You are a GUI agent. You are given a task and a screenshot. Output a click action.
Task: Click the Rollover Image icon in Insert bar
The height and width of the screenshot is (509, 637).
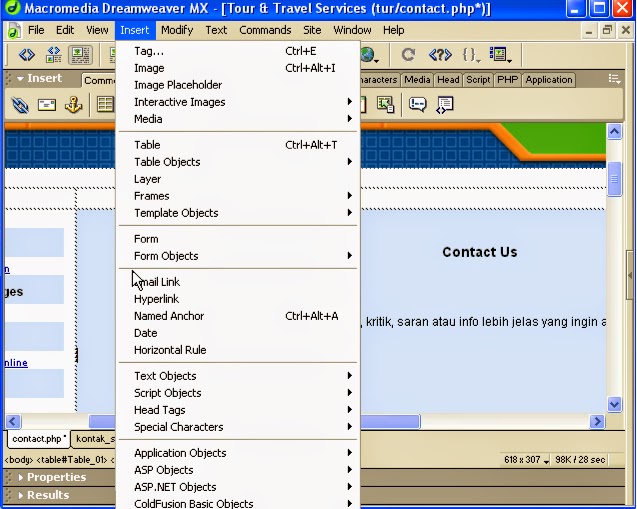tap(385, 105)
